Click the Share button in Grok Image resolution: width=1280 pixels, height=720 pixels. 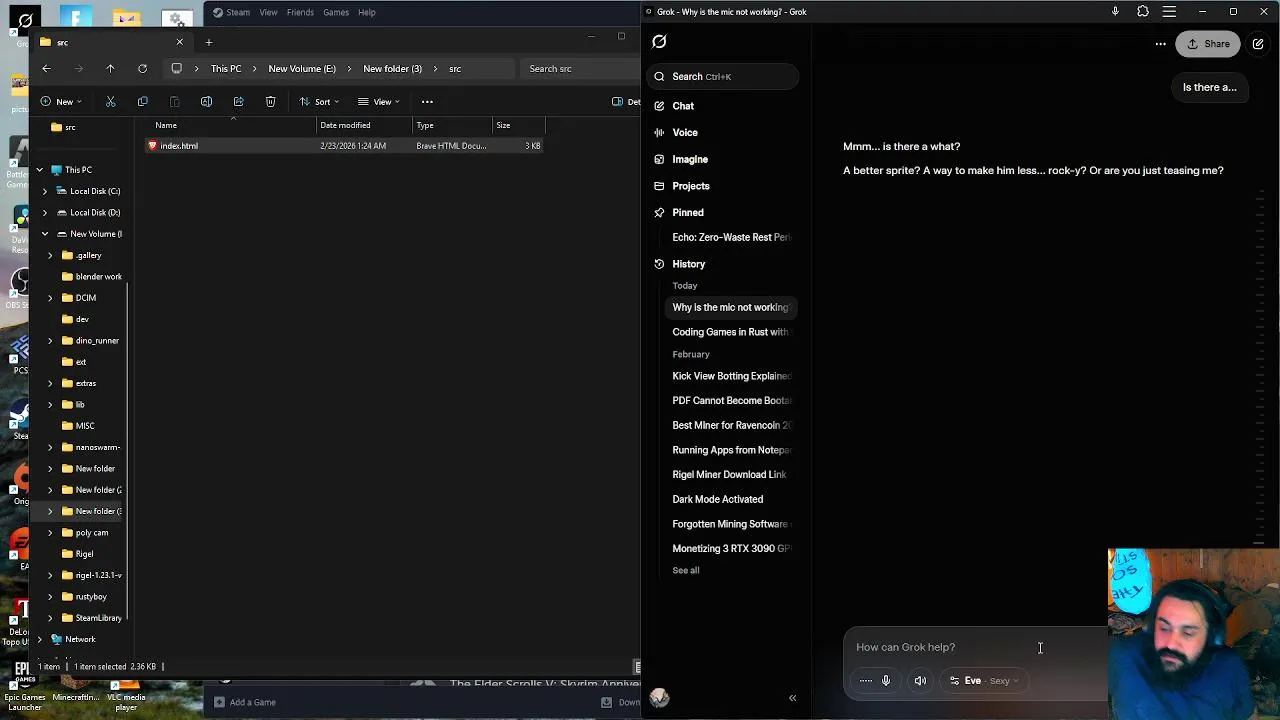(x=1208, y=44)
